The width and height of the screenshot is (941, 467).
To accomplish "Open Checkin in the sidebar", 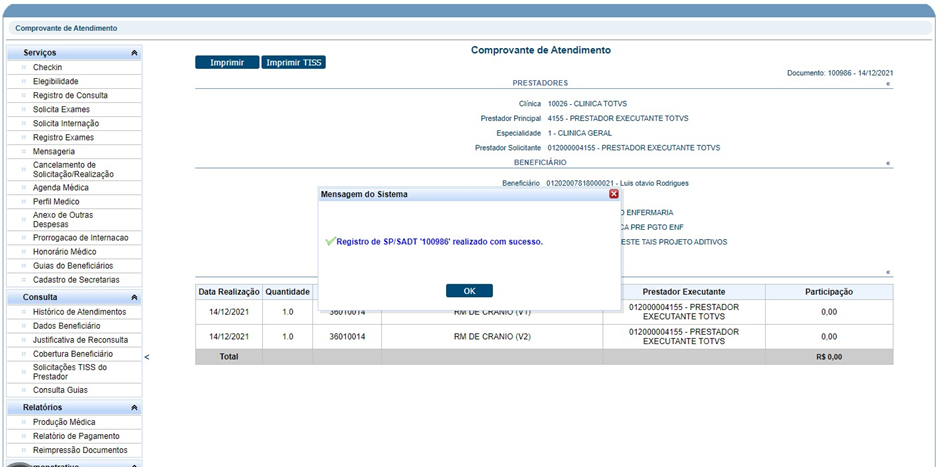I will tap(47, 67).
